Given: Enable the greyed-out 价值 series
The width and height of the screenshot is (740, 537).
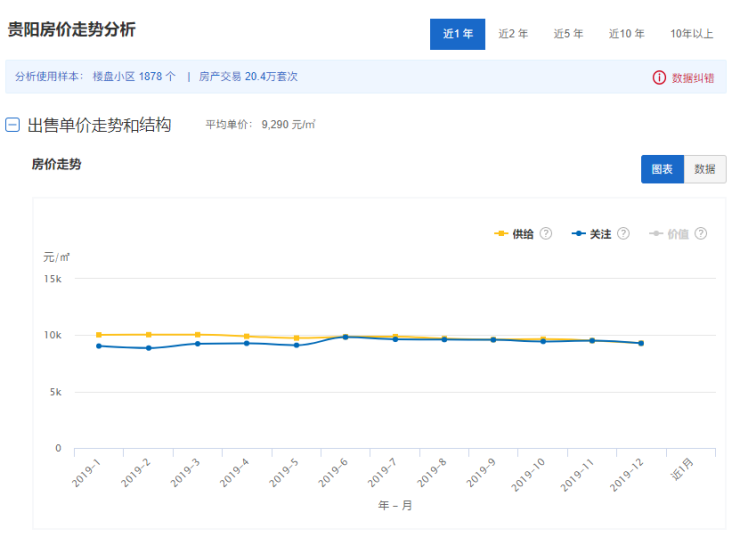Looking at the screenshot, I should (669, 234).
